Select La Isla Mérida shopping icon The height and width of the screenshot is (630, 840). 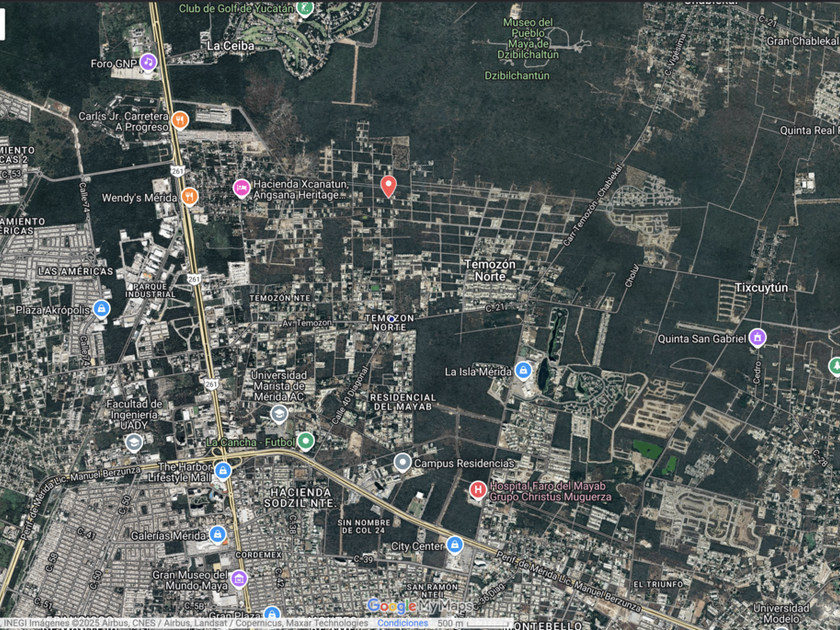pos(523,370)
